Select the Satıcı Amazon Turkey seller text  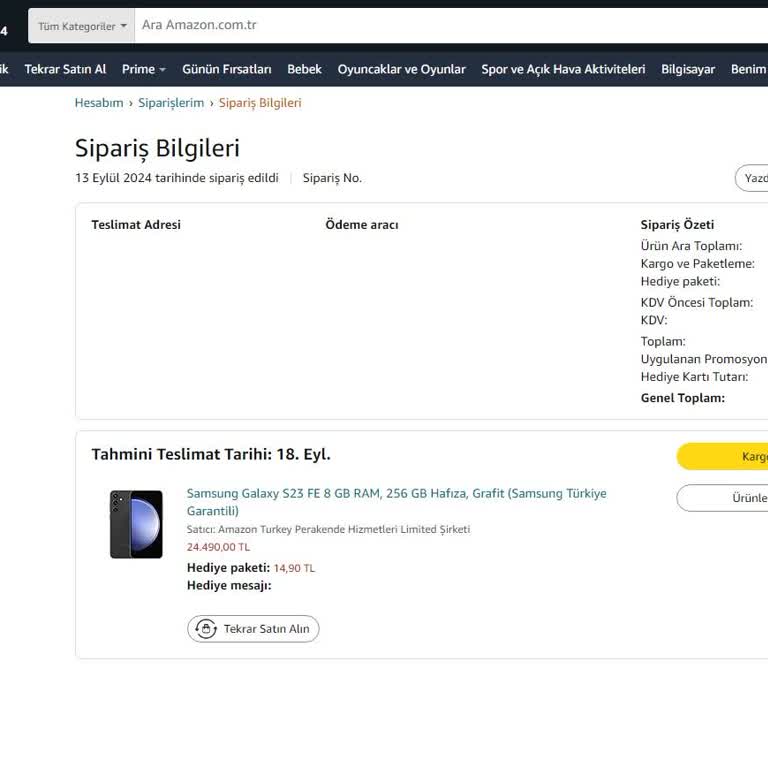328,529
